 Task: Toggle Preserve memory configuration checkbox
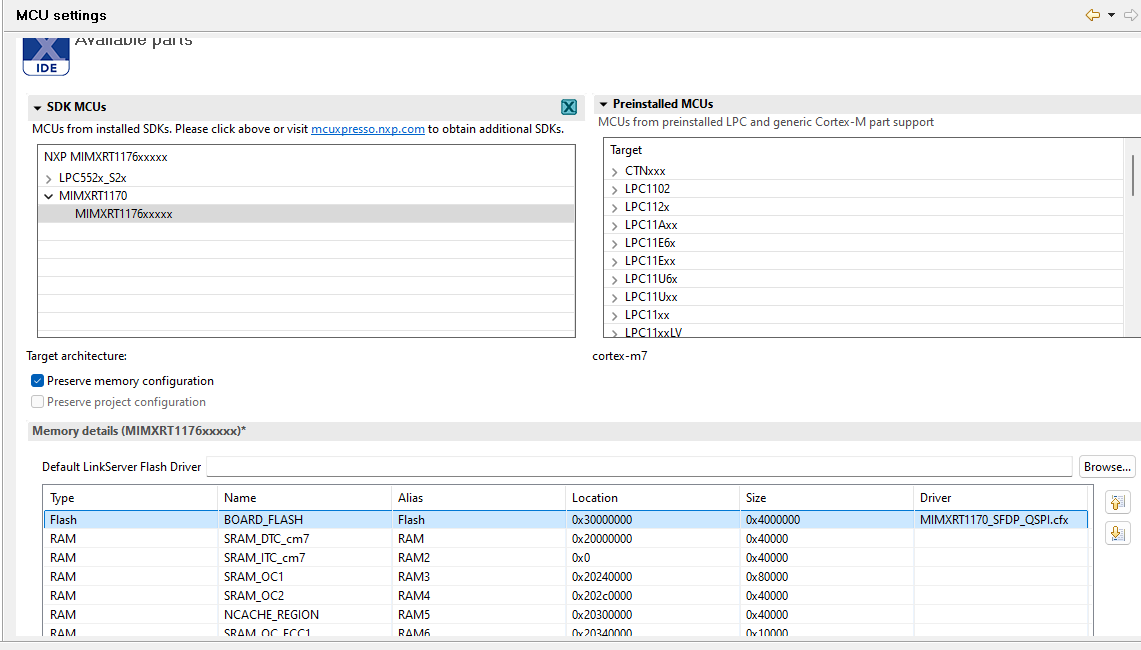click(38, 381)
